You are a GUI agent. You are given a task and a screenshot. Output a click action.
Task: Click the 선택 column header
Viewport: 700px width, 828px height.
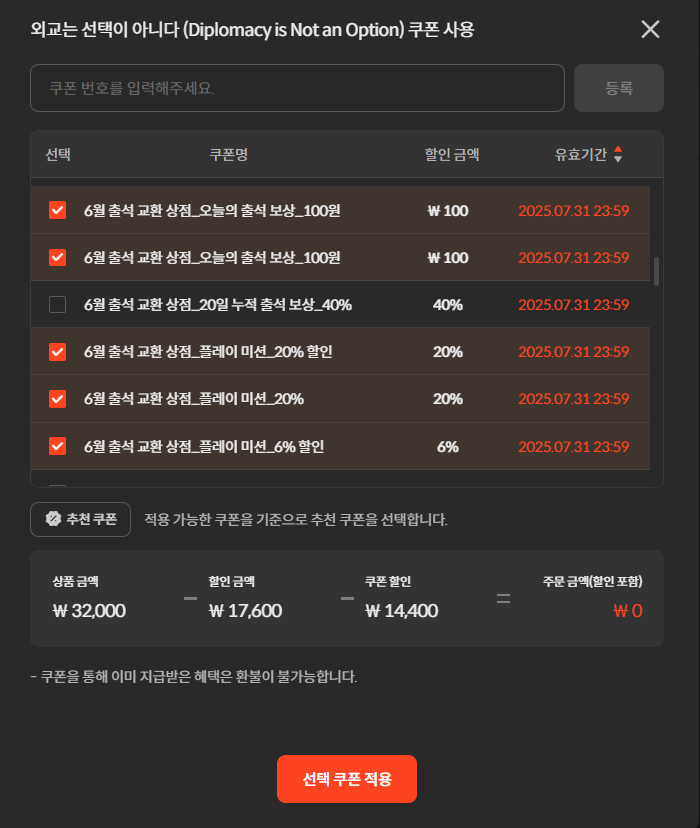pos(58,154)
